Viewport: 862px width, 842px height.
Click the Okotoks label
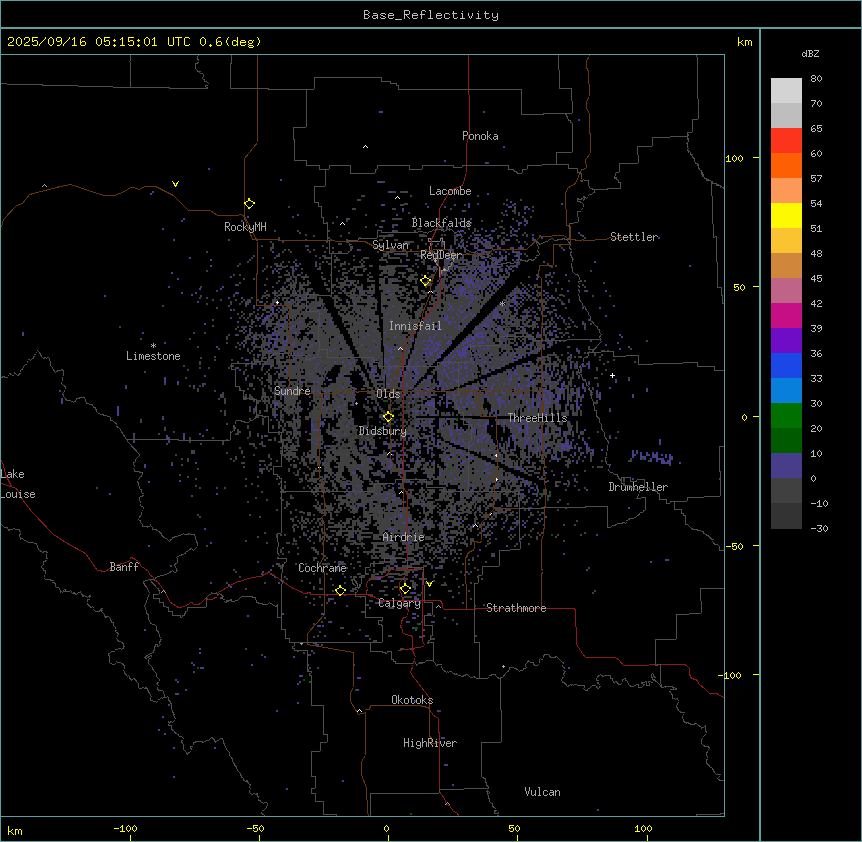pyautogui.click(x=412, y=700)
